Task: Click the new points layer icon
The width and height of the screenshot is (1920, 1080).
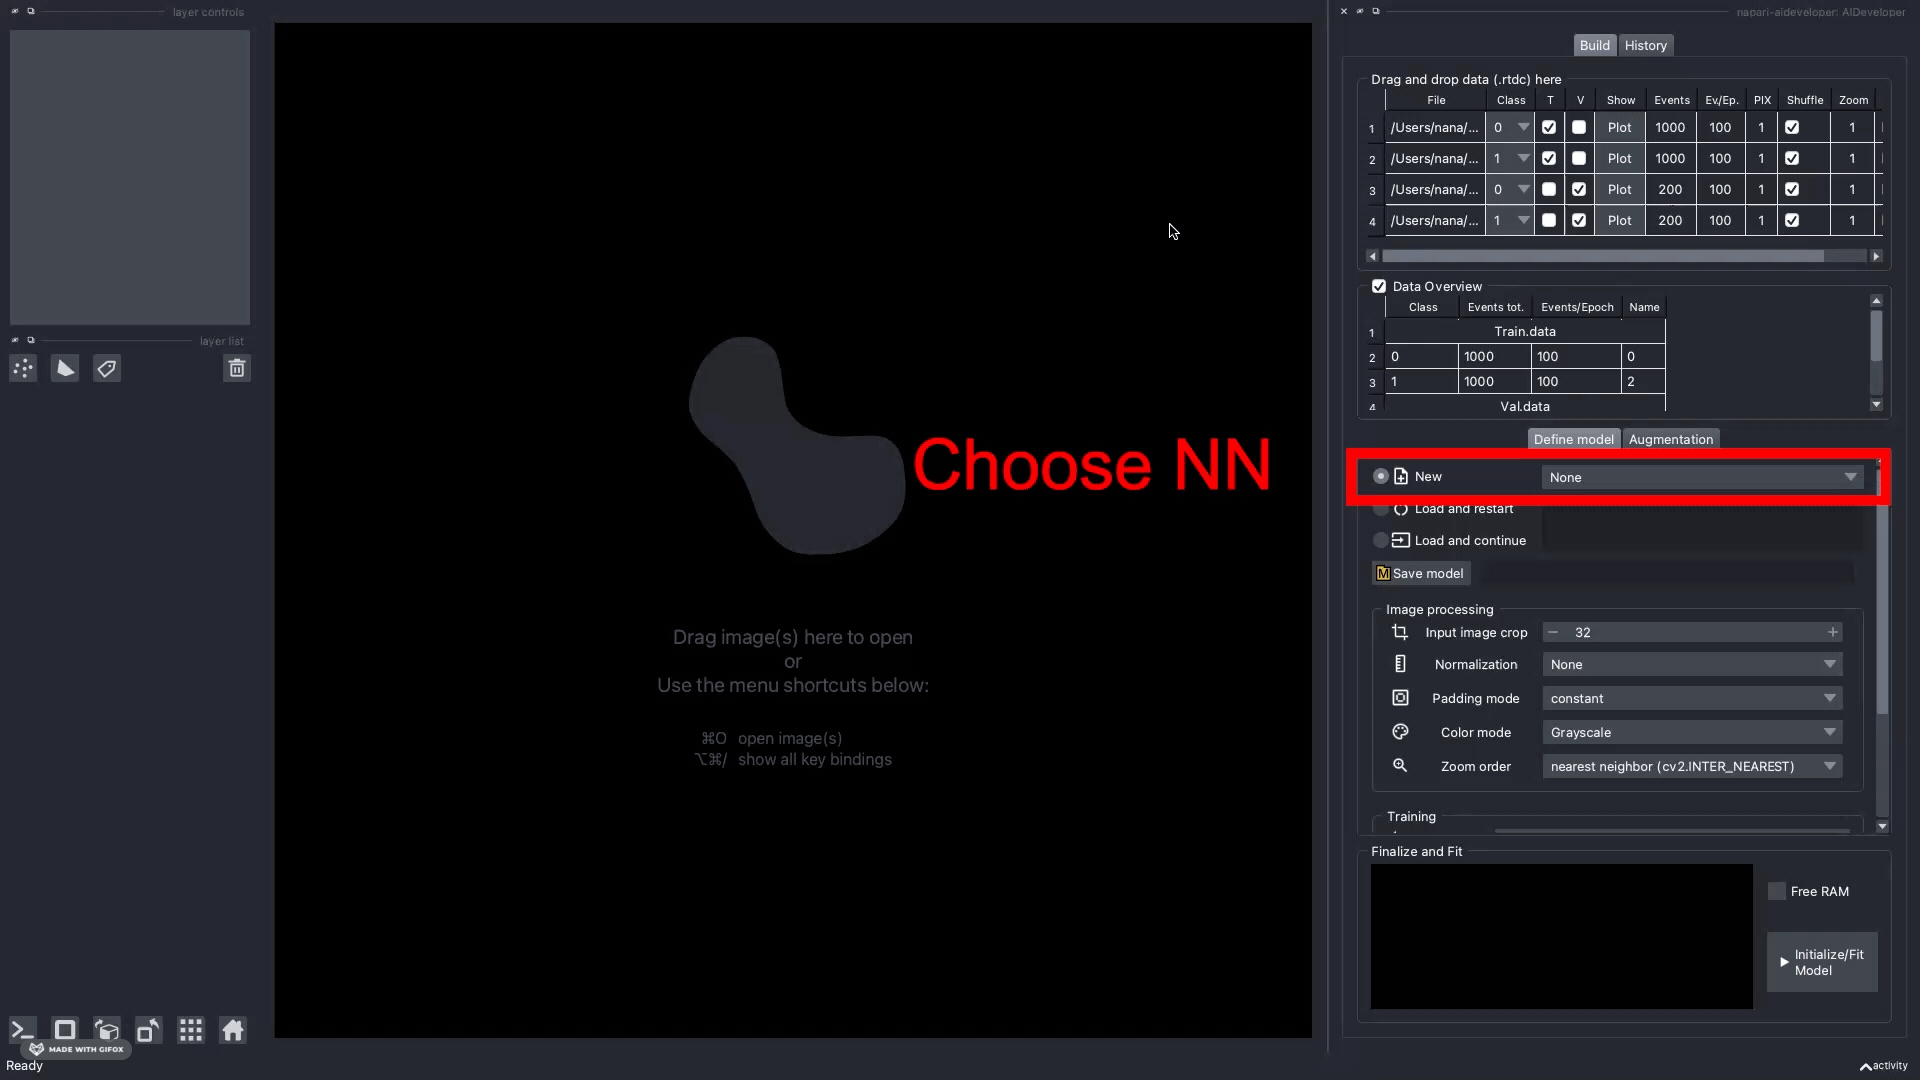Action: point(23,369)
